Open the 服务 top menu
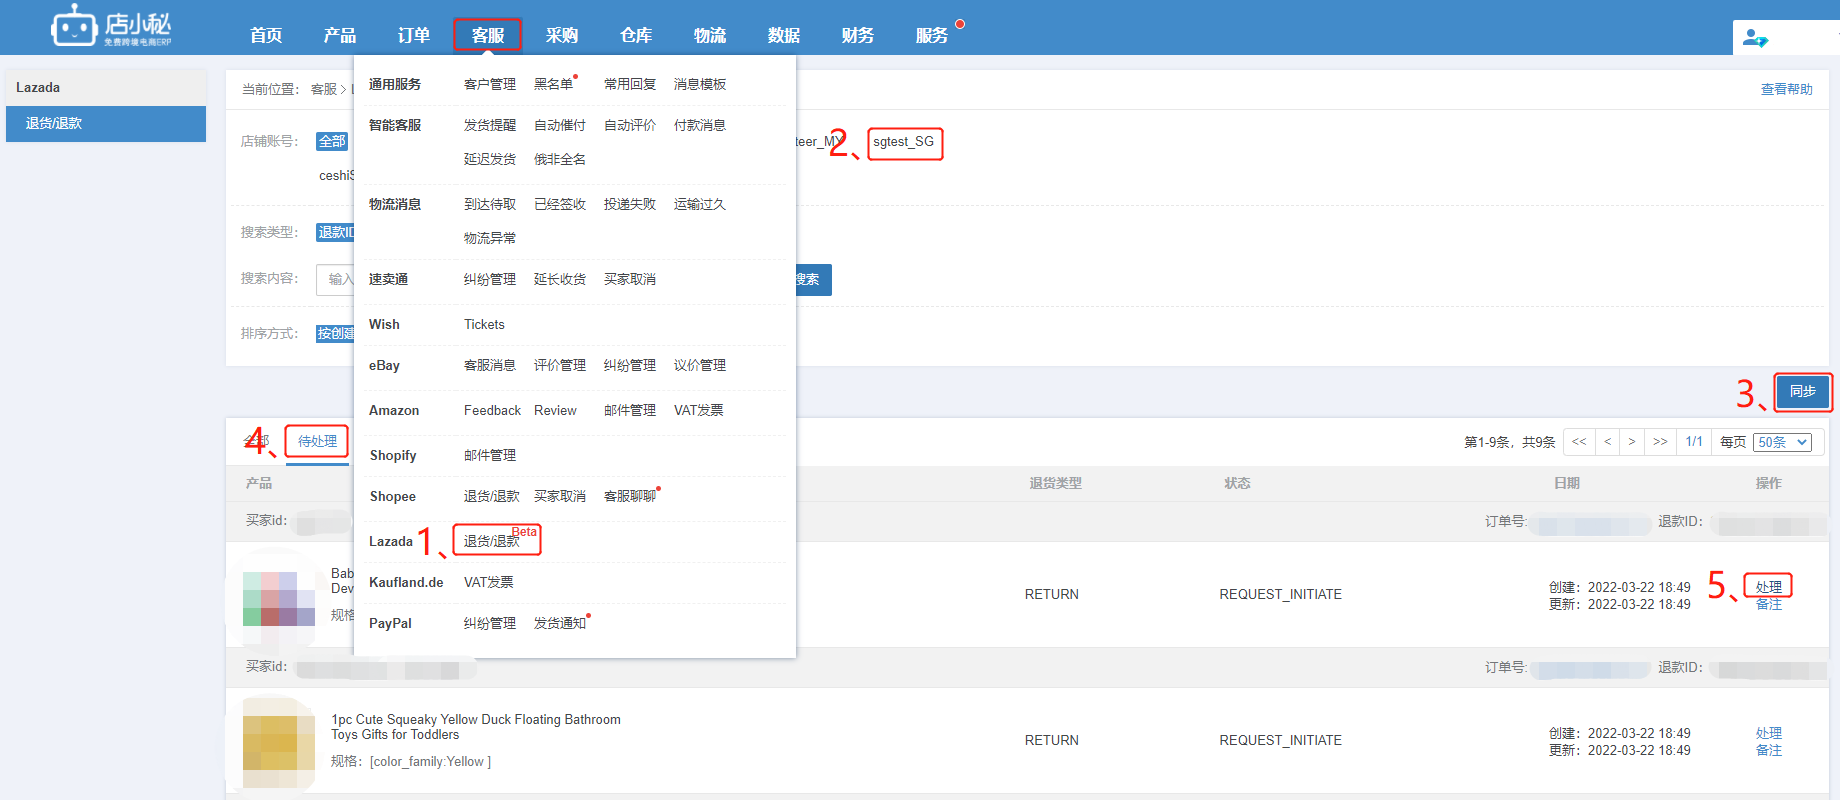This screenshot has height=800, width=1840. point(932,35)
